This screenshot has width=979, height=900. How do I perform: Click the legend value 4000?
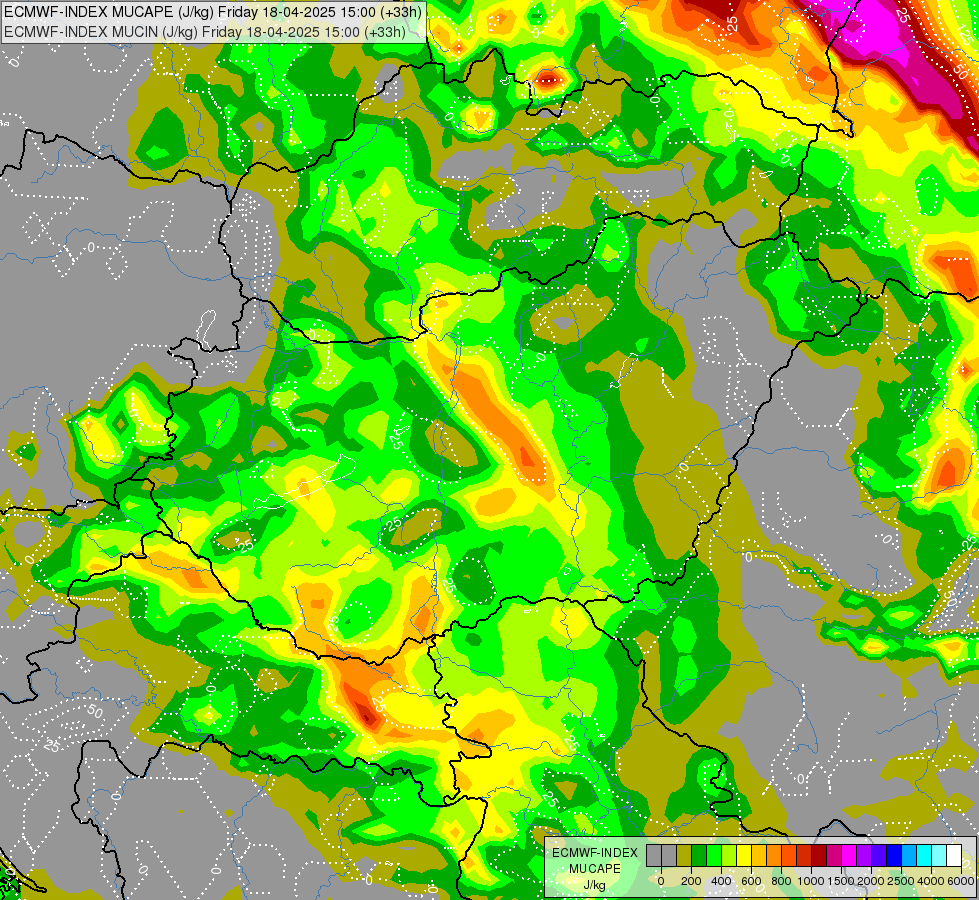click(932, 881)
